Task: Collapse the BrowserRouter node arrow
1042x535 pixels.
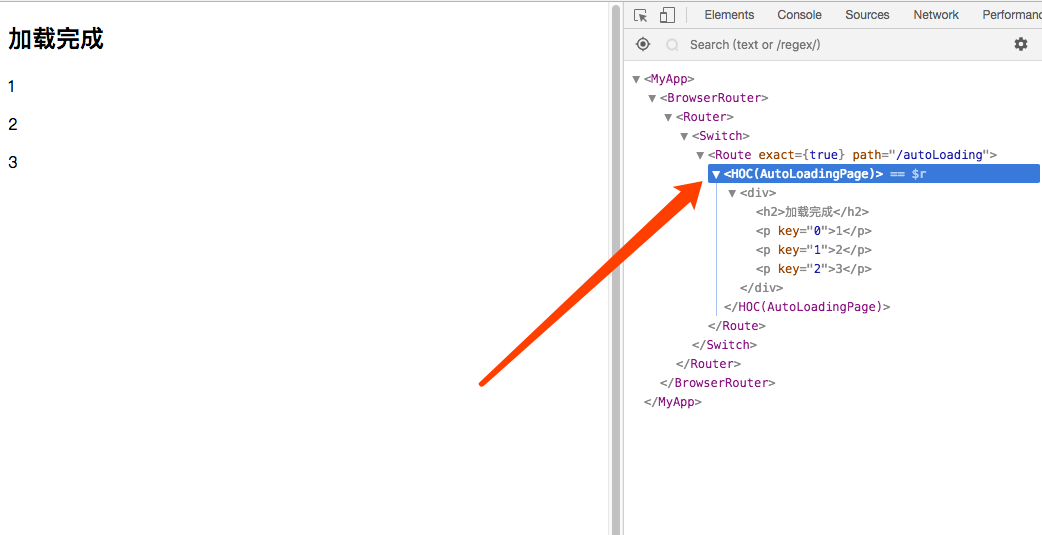Action: pos(652,98)
